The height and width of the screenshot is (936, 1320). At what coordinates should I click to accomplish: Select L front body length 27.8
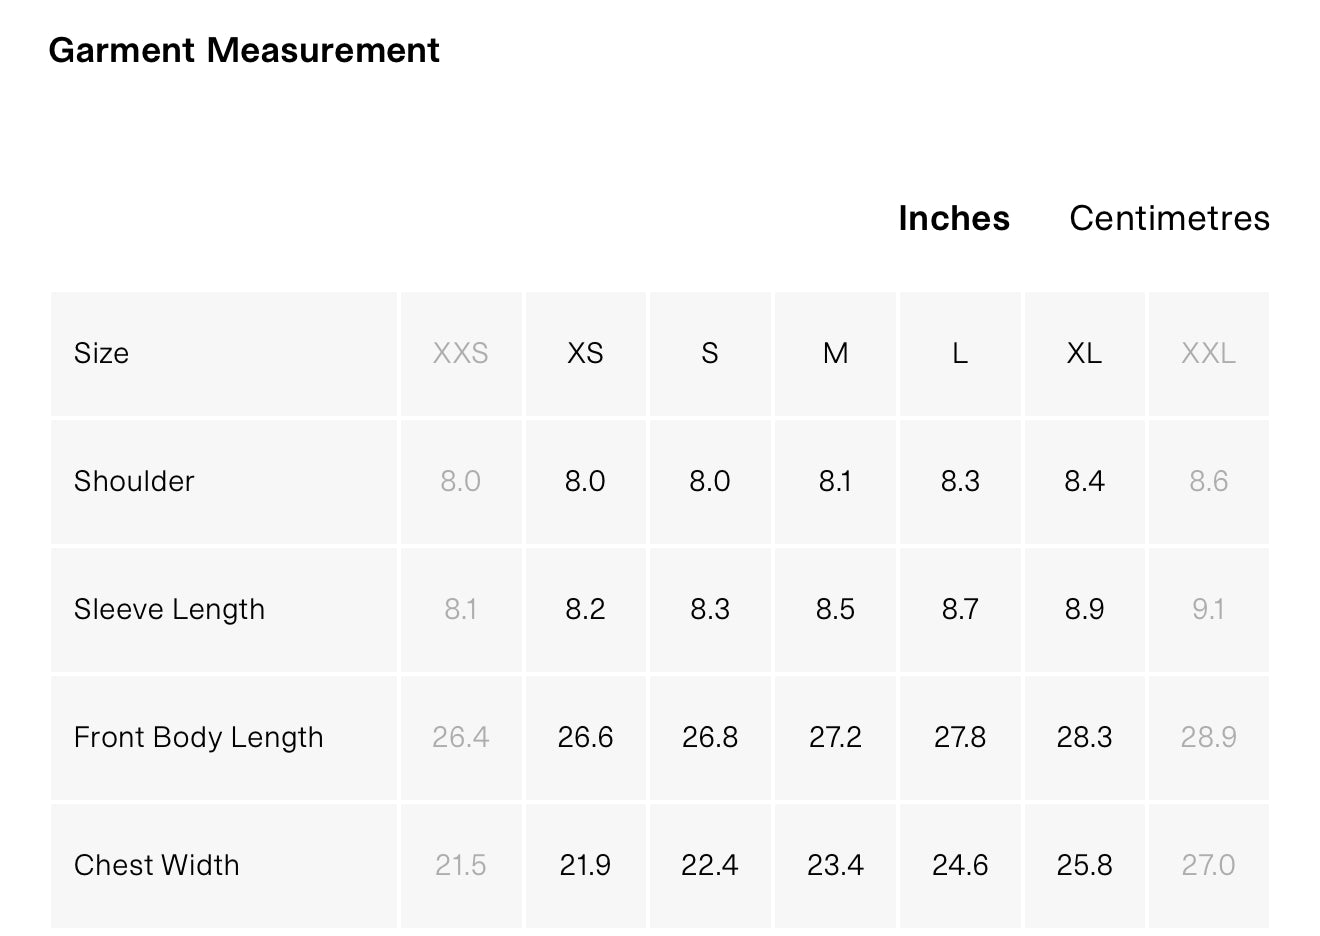[x=960, y=737]
